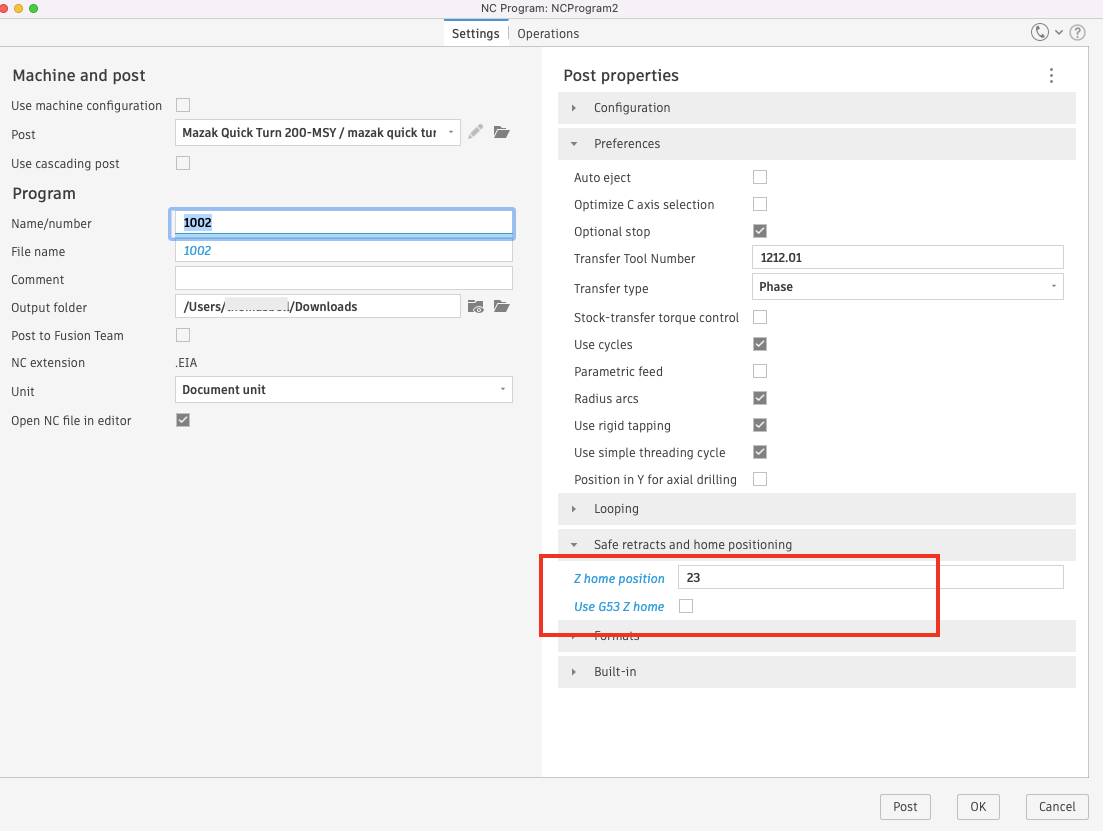Toggle the Use rigid tapping checkbox

tap(760, 425)
